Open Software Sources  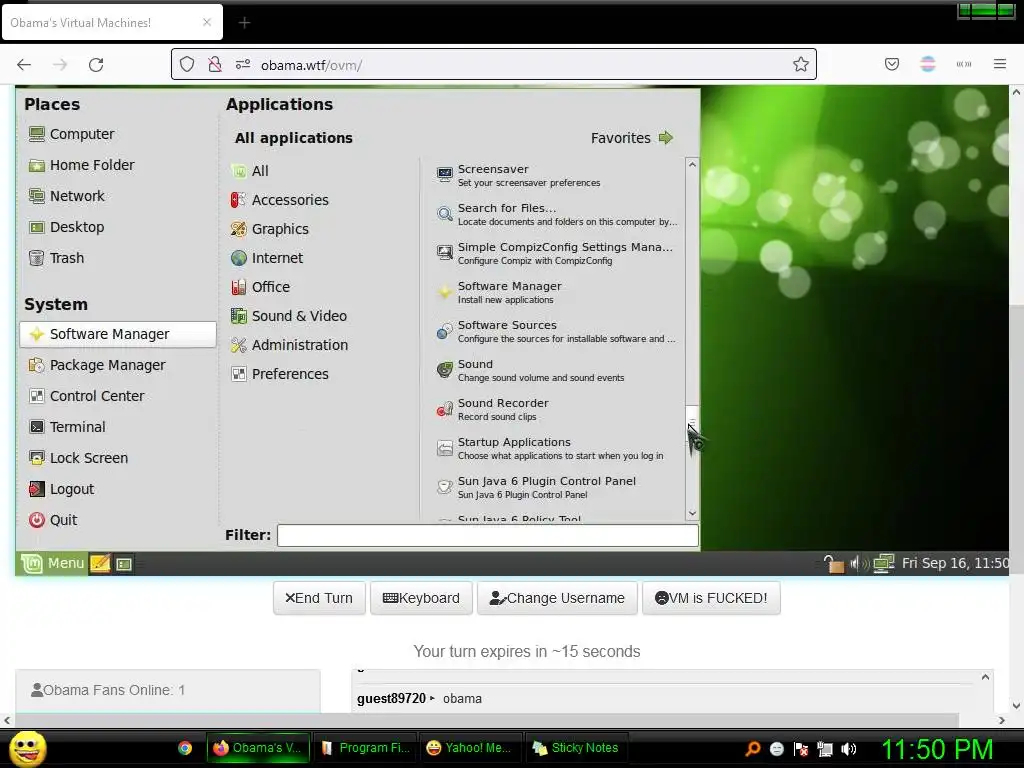tap(558, 332)
